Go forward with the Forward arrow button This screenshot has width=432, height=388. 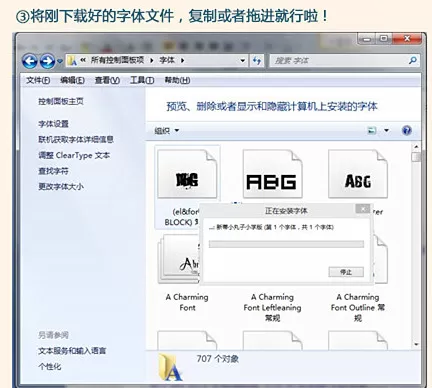coord(47,61)
